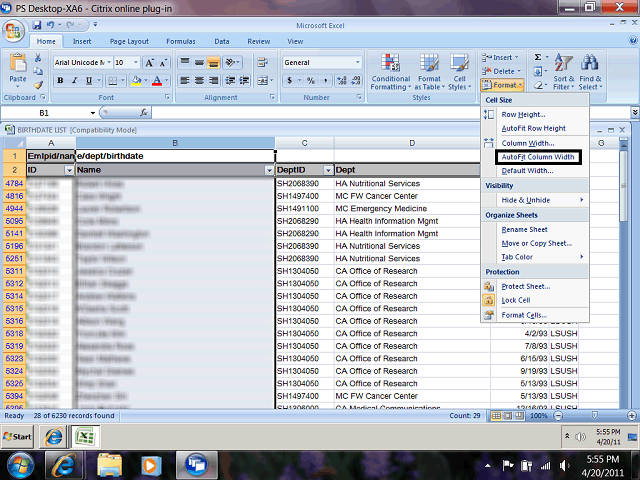The height and width of the screenshot is (480, 640).
Task: Click the Find & Select icon
Action: [590, 70]
